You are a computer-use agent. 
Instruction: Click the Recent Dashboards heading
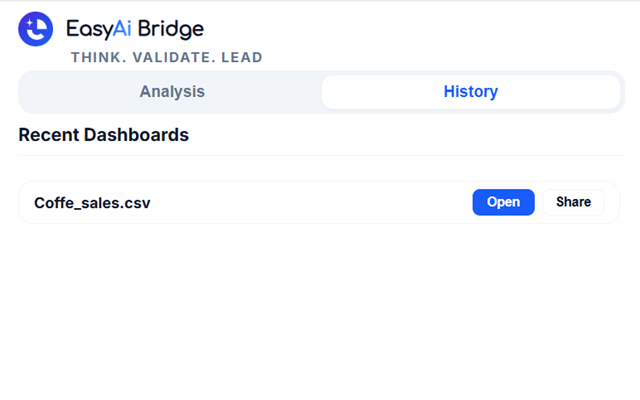104,135
